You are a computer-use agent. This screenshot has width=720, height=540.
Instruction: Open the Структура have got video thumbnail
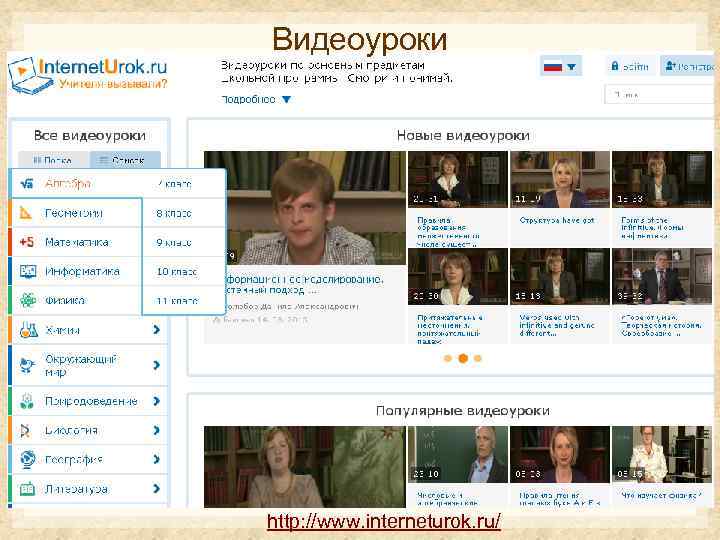click(560, 180)
